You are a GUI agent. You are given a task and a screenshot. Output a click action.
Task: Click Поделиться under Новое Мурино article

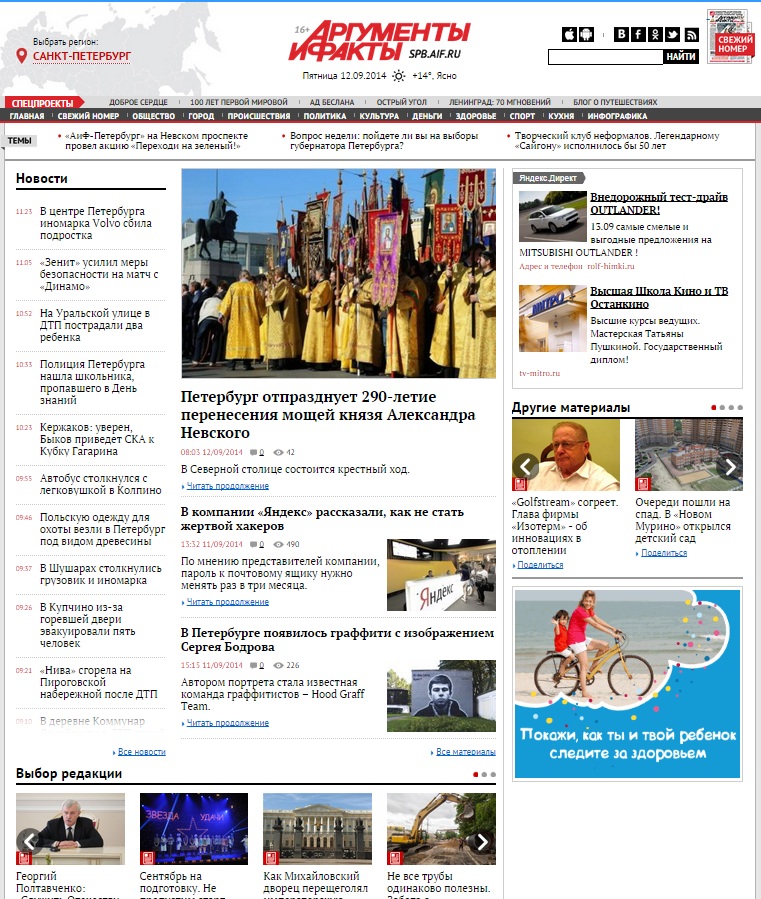tap(664, 553)
